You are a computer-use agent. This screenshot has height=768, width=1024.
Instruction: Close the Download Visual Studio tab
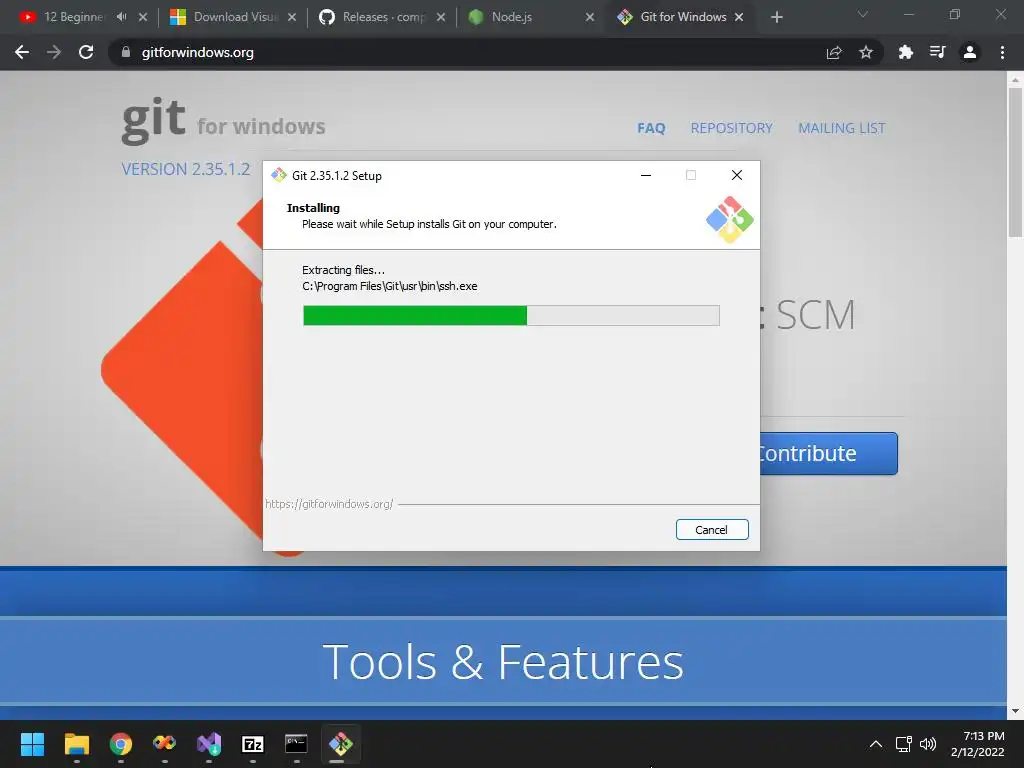[x=292, y=17]
